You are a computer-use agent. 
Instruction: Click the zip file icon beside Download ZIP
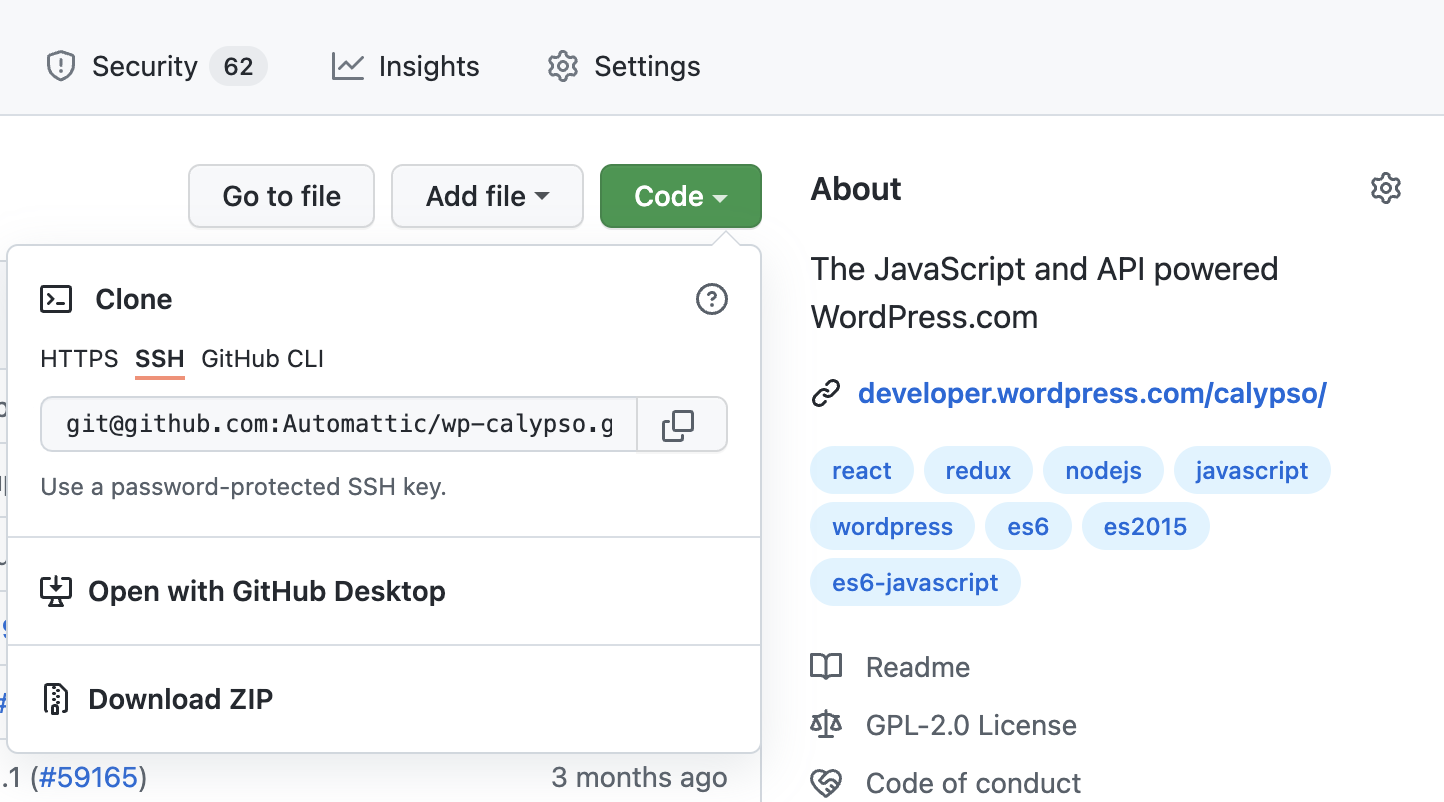56,699
